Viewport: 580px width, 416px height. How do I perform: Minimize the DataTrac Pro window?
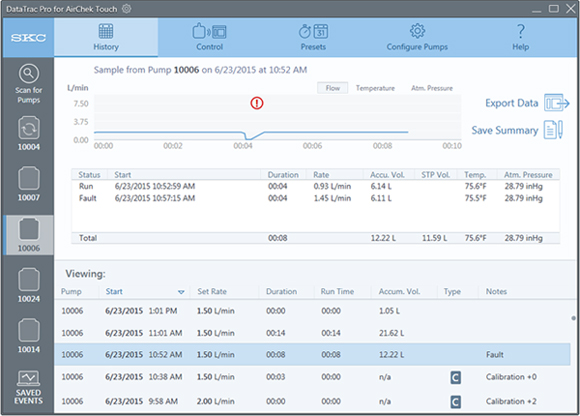(536, 11)
